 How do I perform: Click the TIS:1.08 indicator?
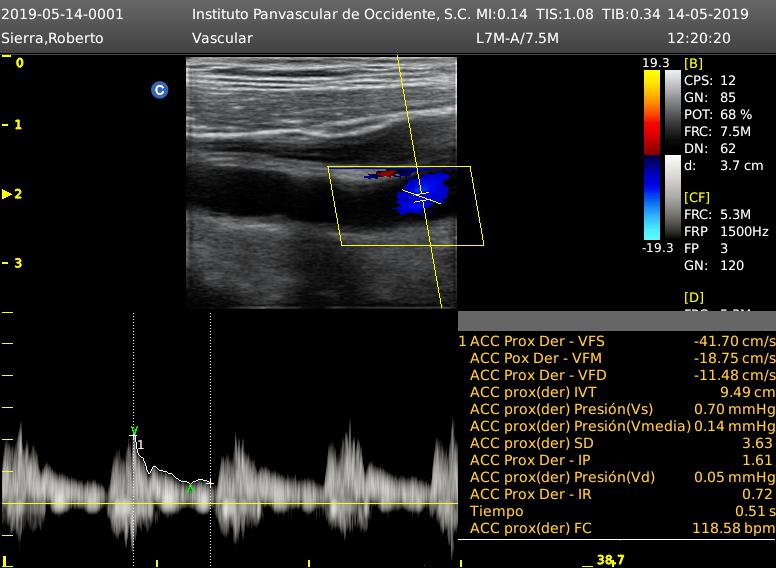pyautogui.click(x=565, y=14)
